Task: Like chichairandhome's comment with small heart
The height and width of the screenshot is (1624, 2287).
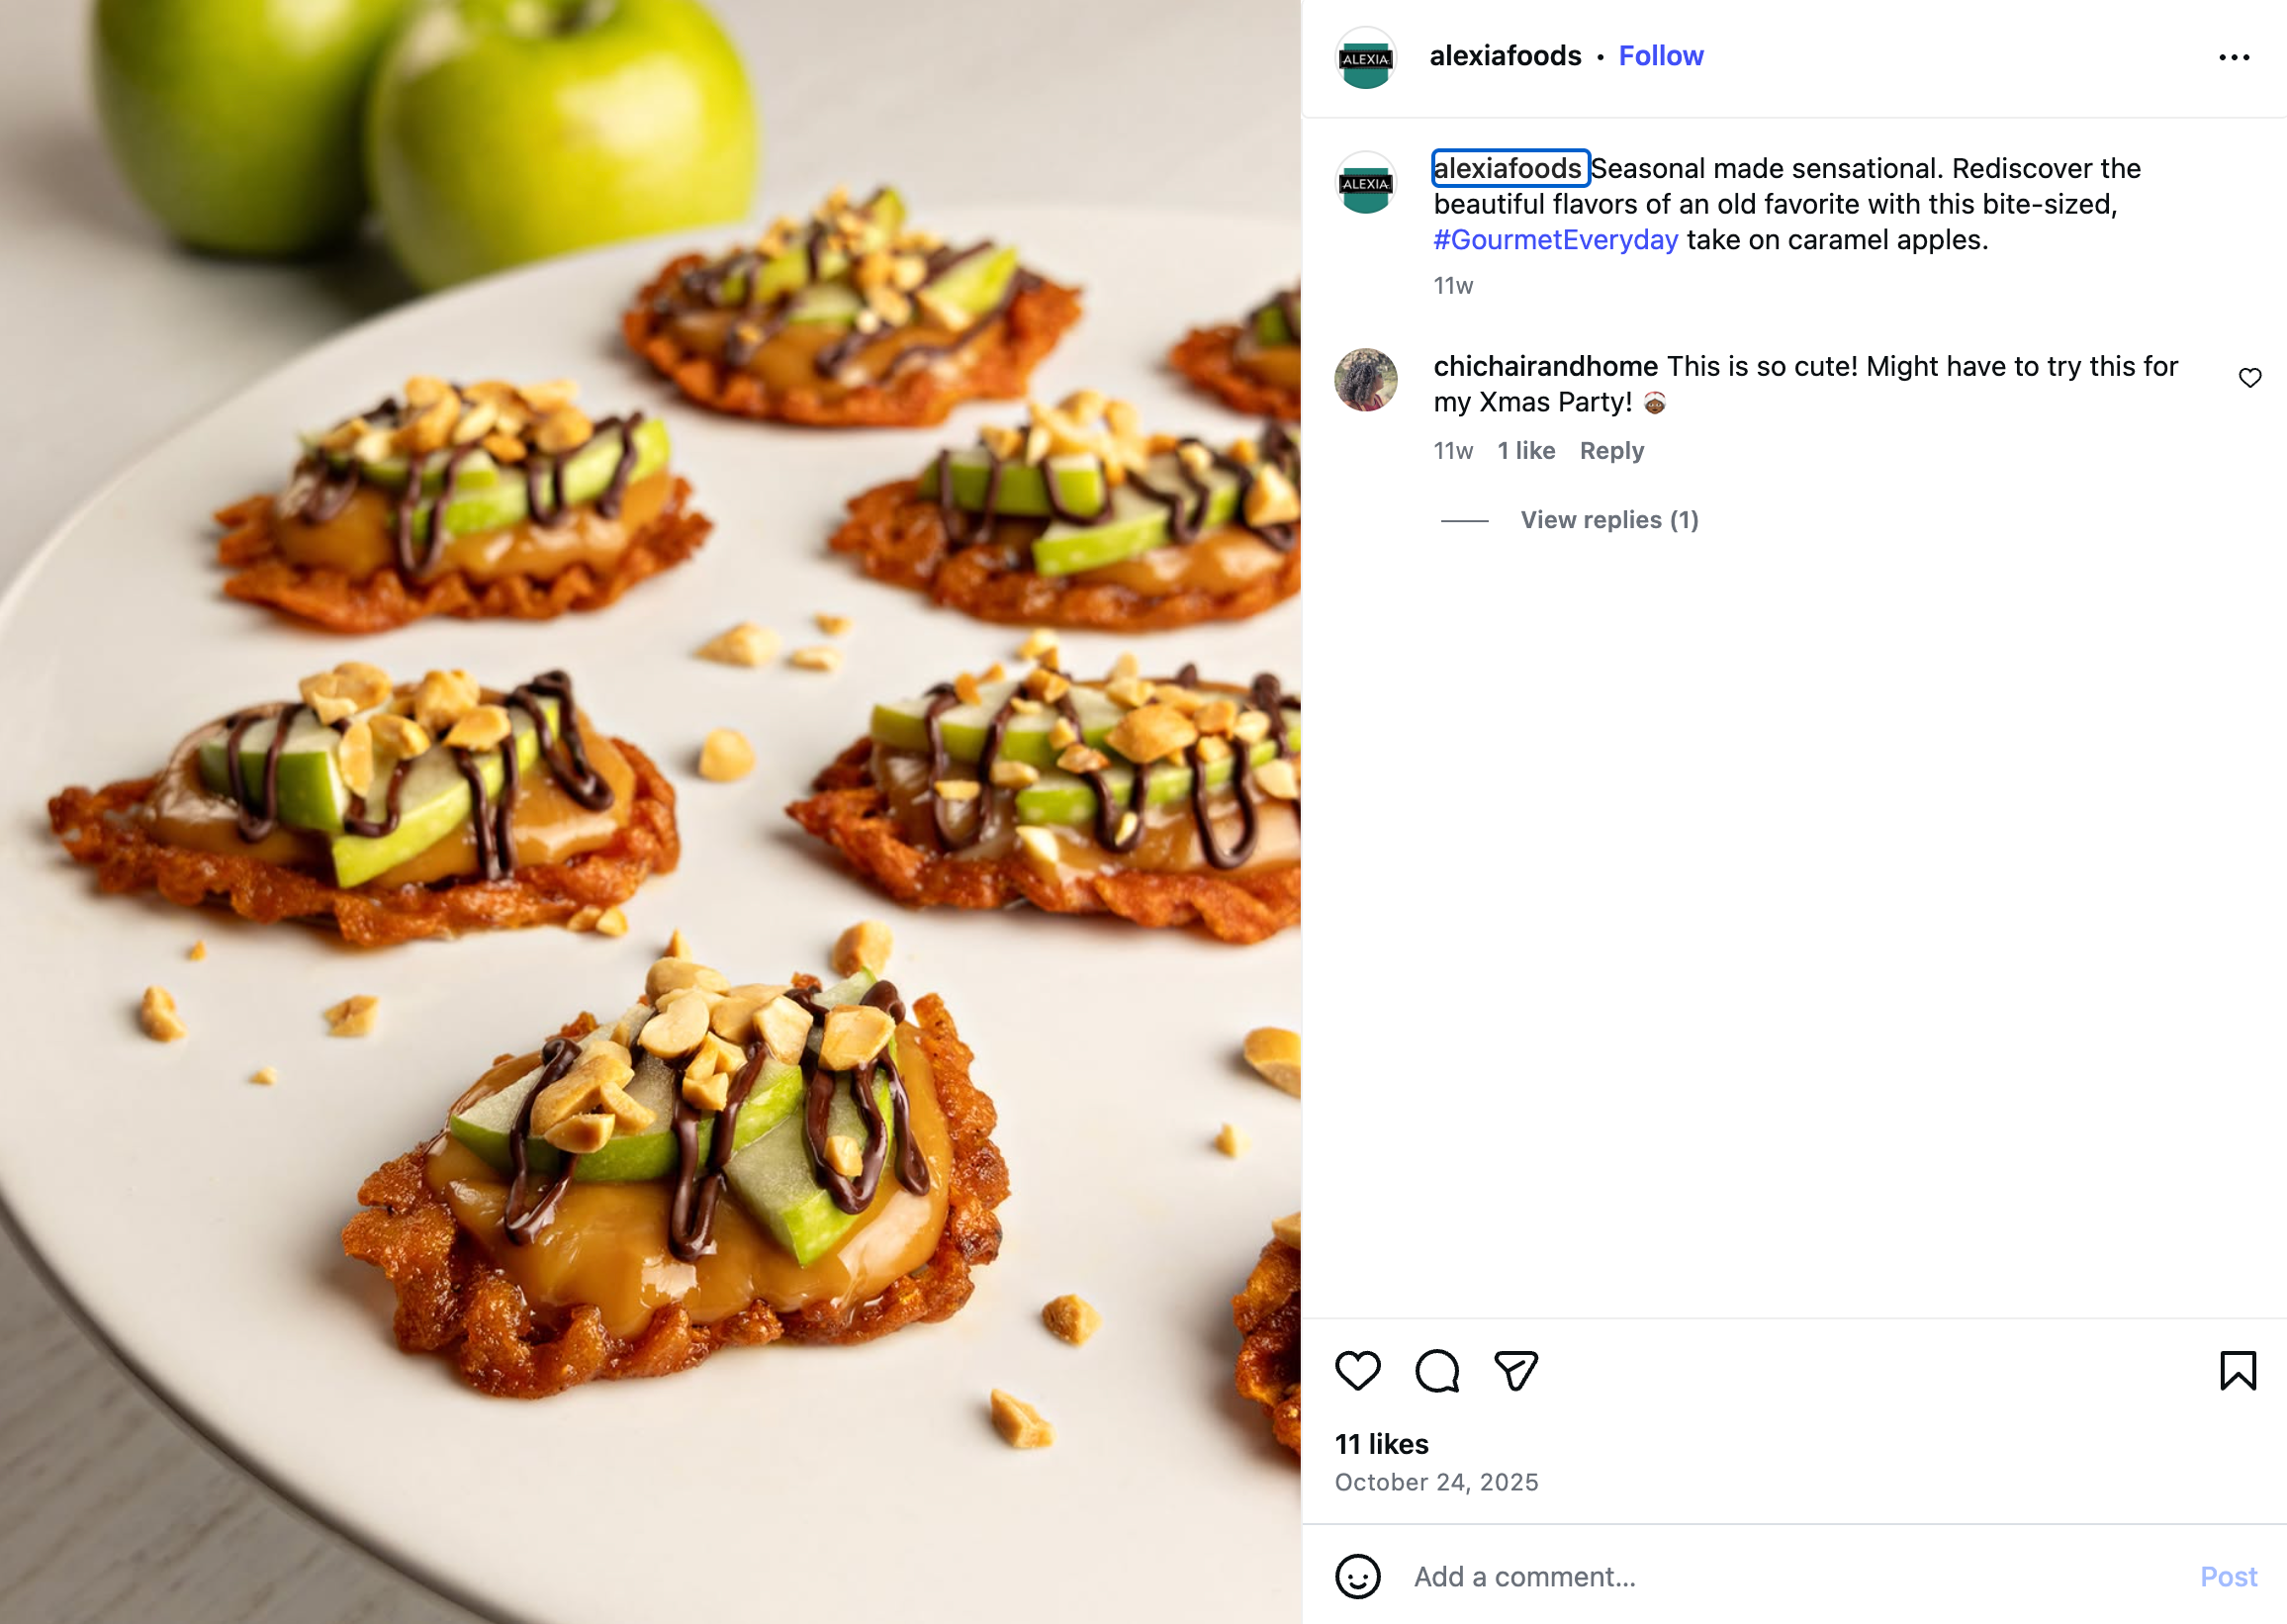Action: 2249,378
